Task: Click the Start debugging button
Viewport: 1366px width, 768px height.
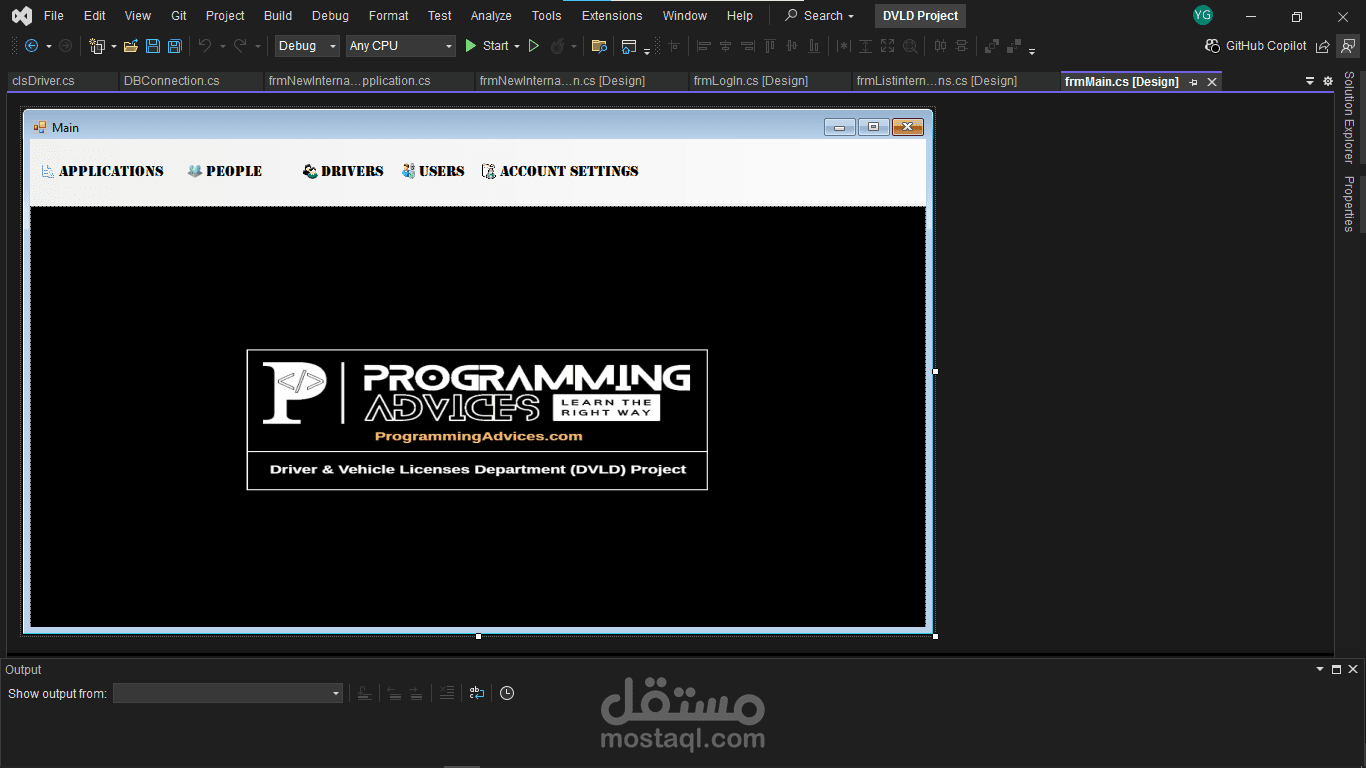Action: (487, 46)
